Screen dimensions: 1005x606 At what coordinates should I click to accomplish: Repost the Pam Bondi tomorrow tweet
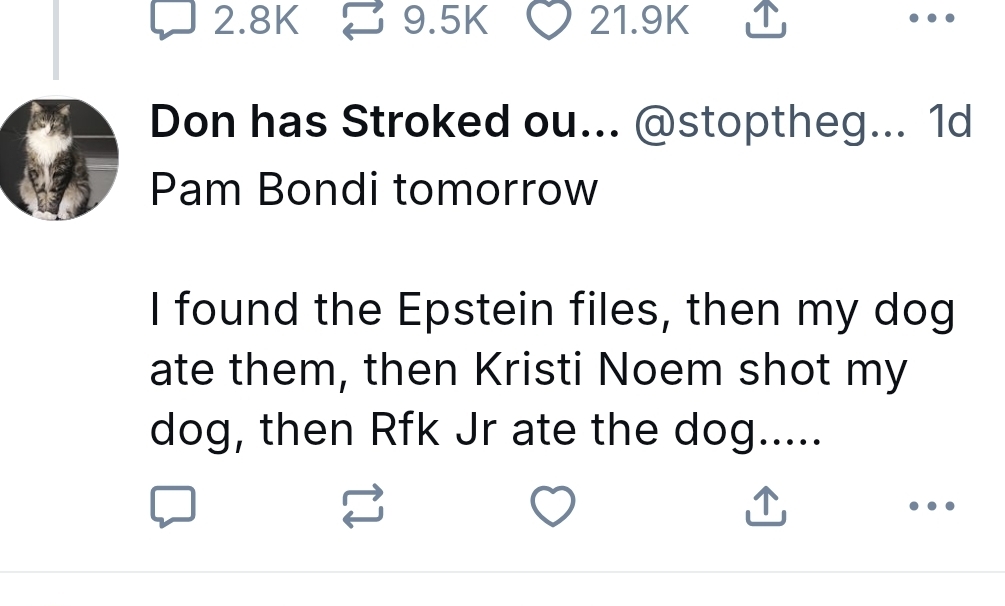(x=363, y=506)
